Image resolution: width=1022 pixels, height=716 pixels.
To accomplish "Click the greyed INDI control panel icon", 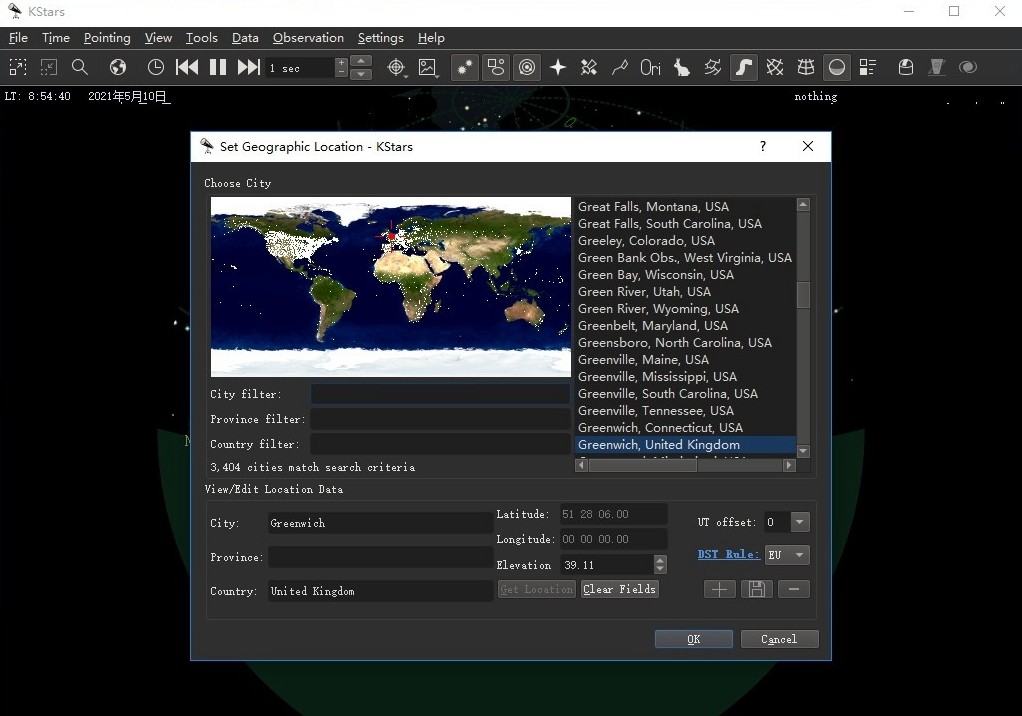I will pos(937,67).
